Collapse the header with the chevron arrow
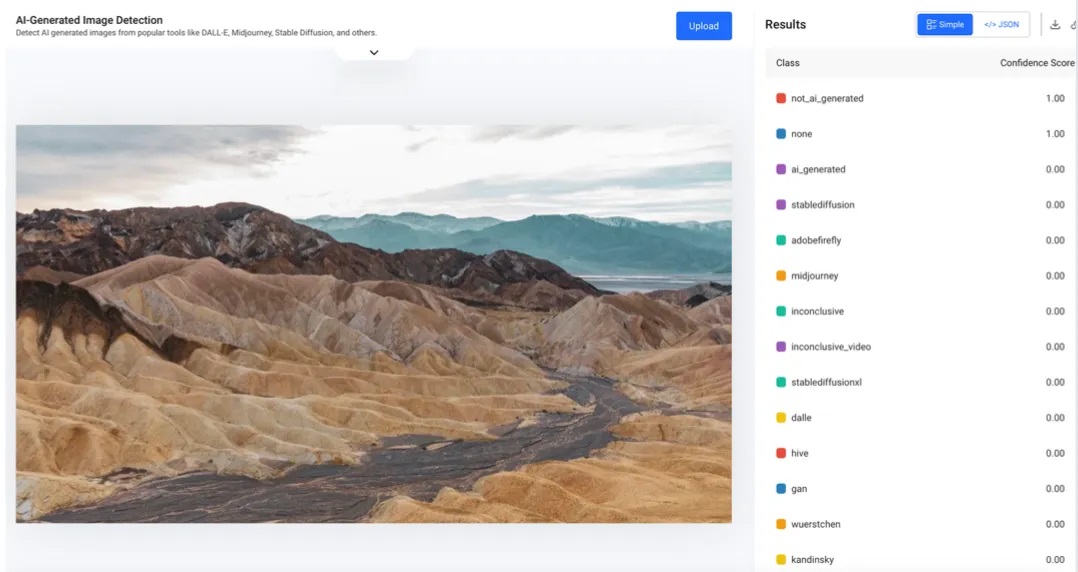Image resolution: width=1078 pixels, height=572 pixels. pos(374,52)
